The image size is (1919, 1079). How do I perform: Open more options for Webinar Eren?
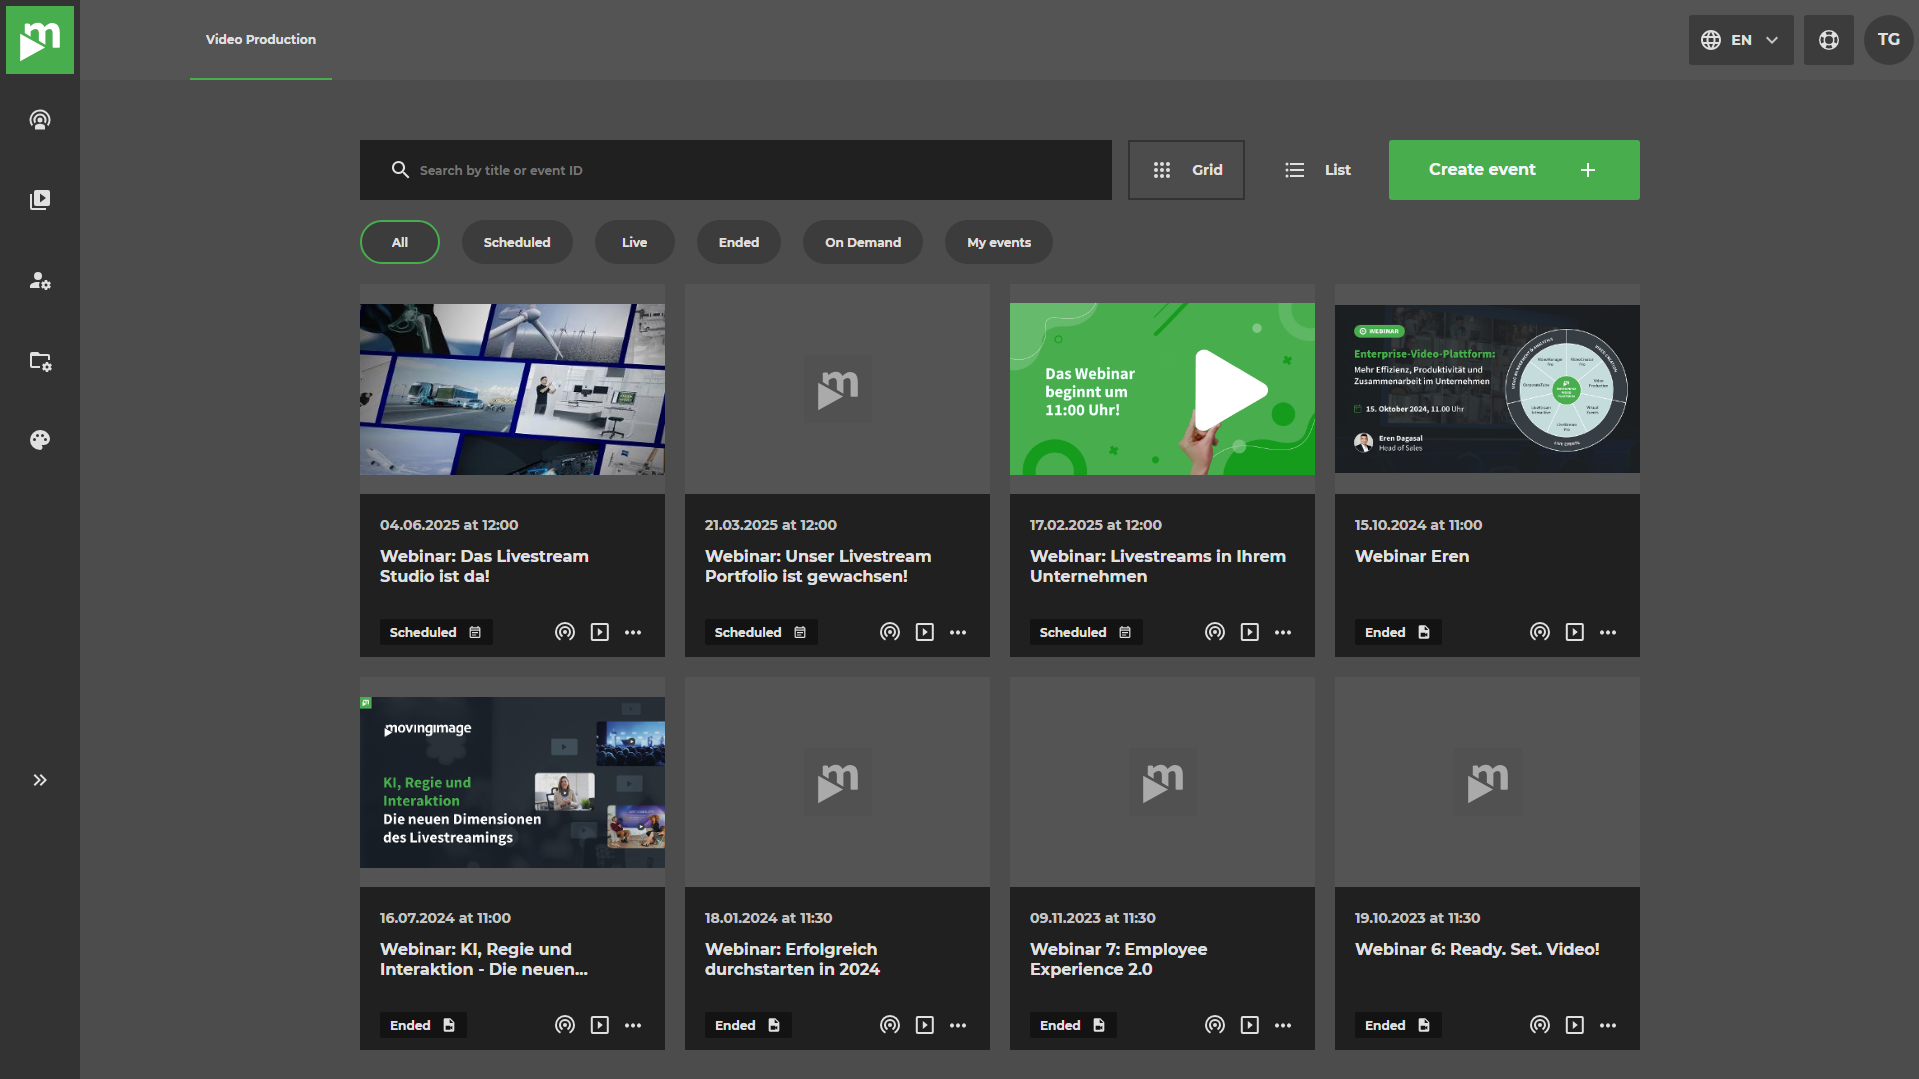coord(1608,632)
